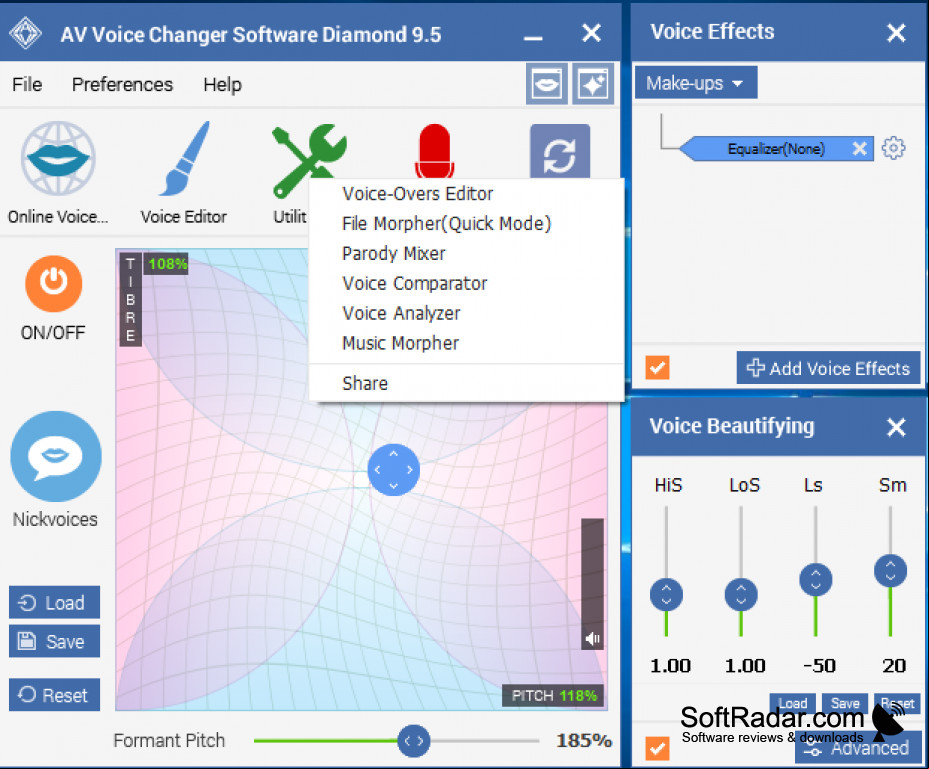This screenshot has width=929, height=769.
Task: Click the Sm slider handle
Action: click(x=890, y=571)
